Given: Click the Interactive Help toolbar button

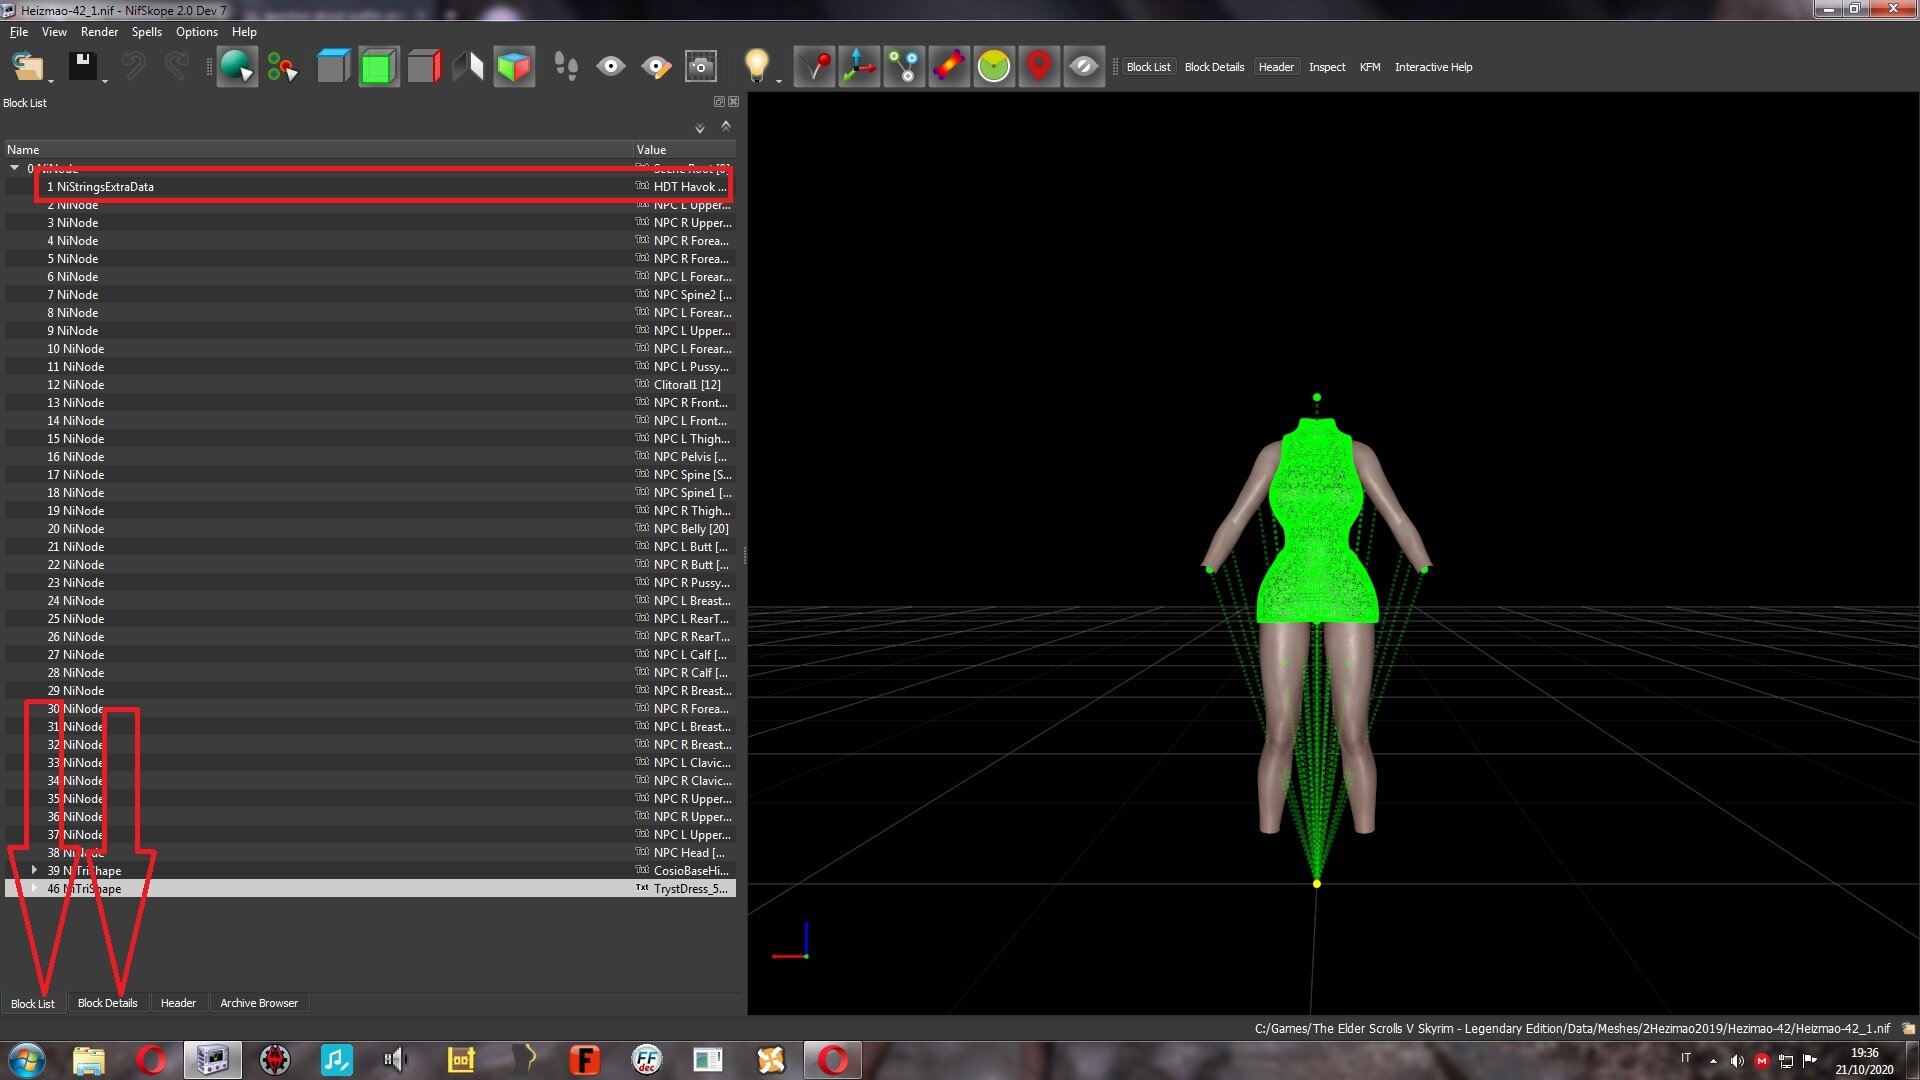Looking at the screenshot, I should coord(1433,67).
